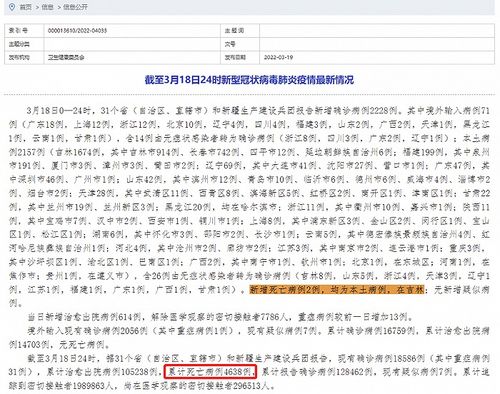The image size is (500, 394).
Task: Click the 主题分类 label cell
Action: pyautogui.click(x=24, y=44)
